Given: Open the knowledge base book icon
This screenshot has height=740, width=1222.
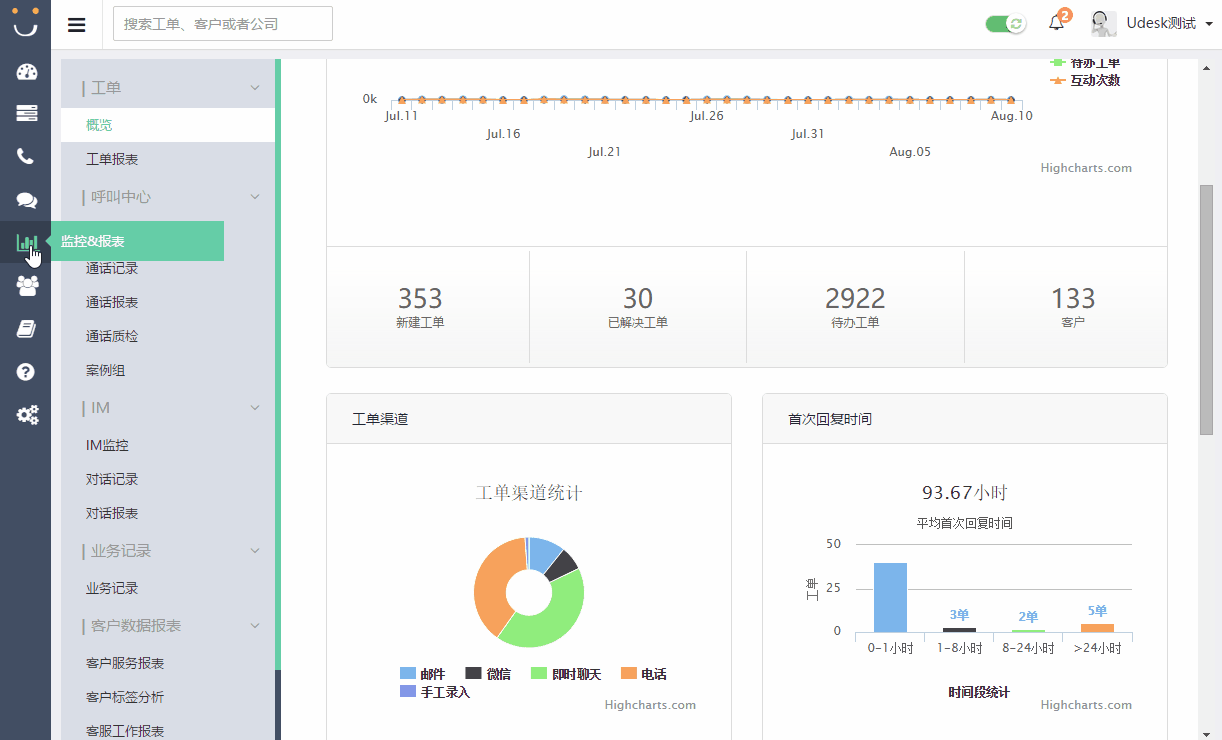Looking at the screenshot, I should (x=27, y=329).
